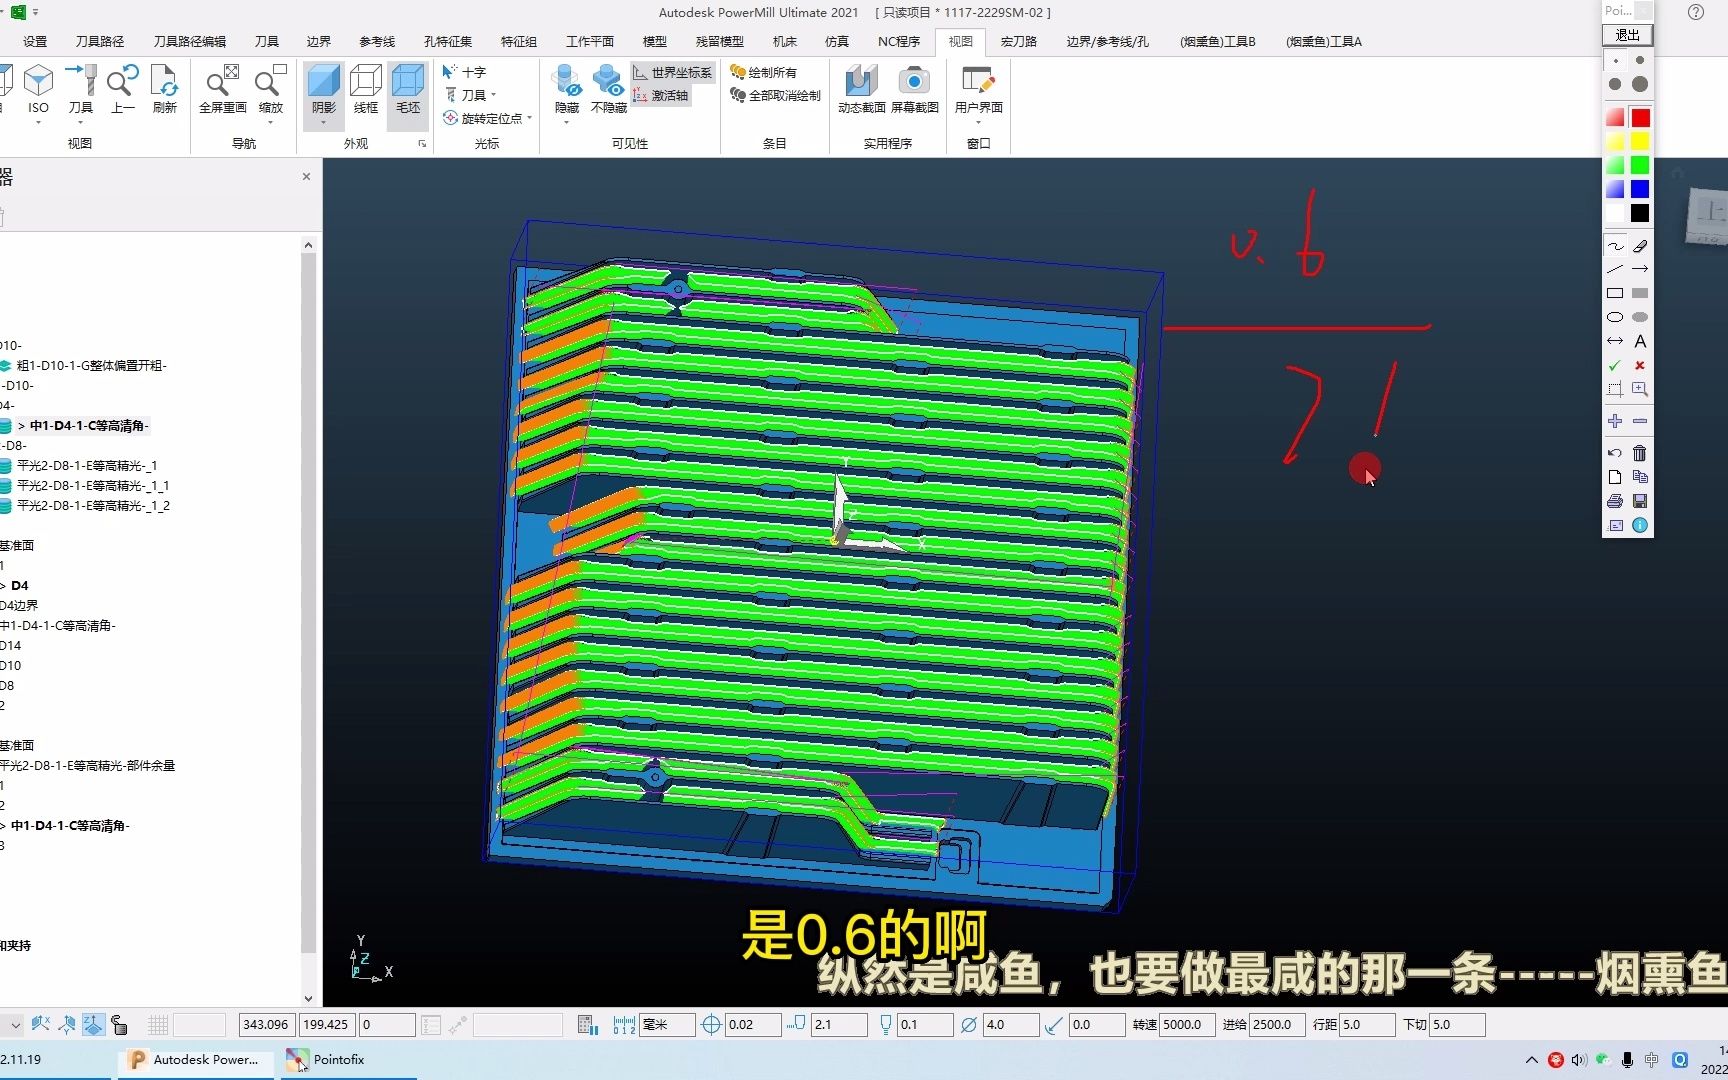This screenshot has height=1080, width=1728.
Task: Click the 退出 exit button in Pointofix
Action: coord(1627,35)
